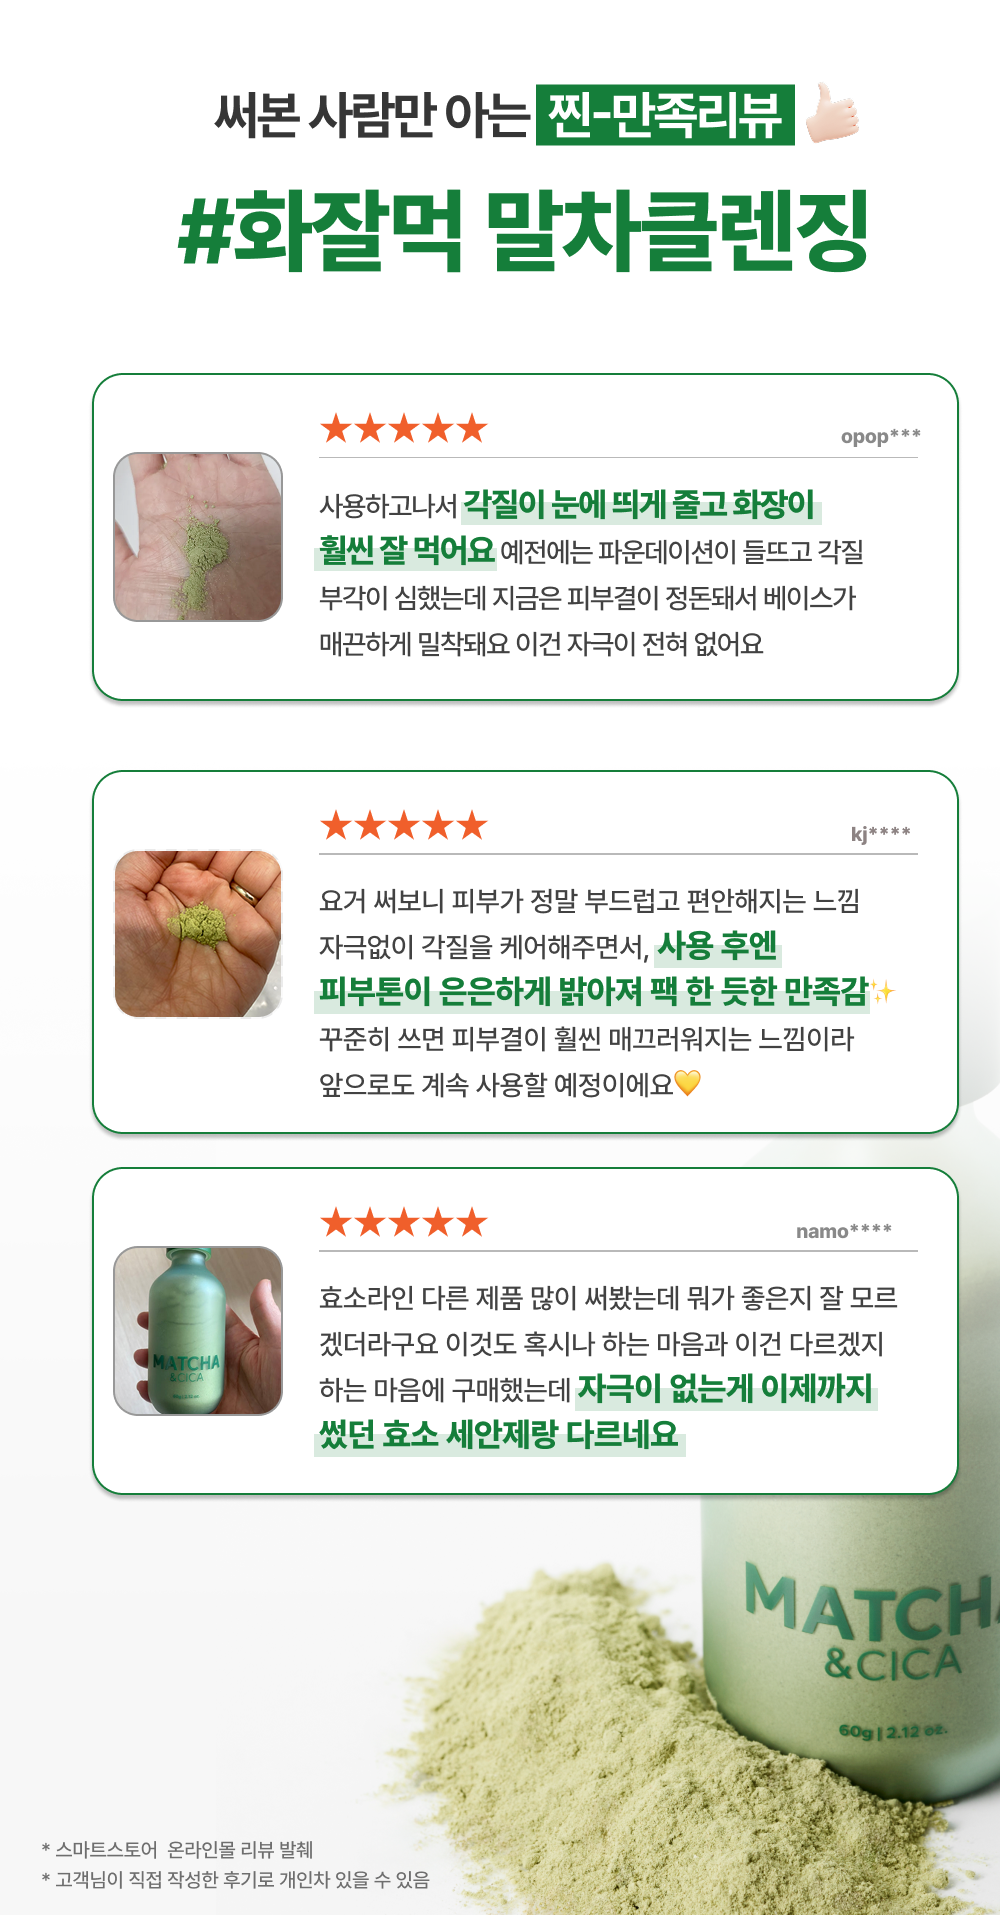Image resolution: width=1000 pixels, height=1915 pixels.
Task: Click the yellow heart emoji
Action: click(688, 1083)
